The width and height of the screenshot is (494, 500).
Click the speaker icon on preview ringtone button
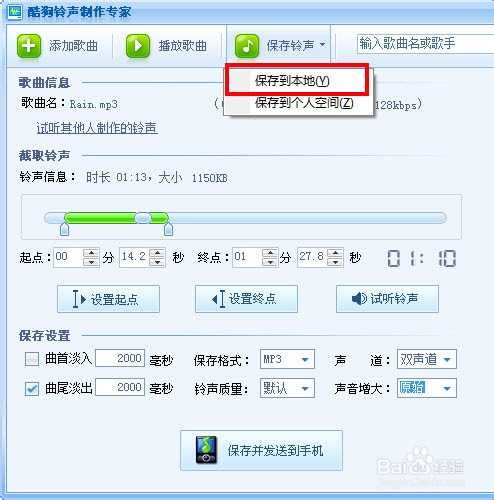click(359, 298)
